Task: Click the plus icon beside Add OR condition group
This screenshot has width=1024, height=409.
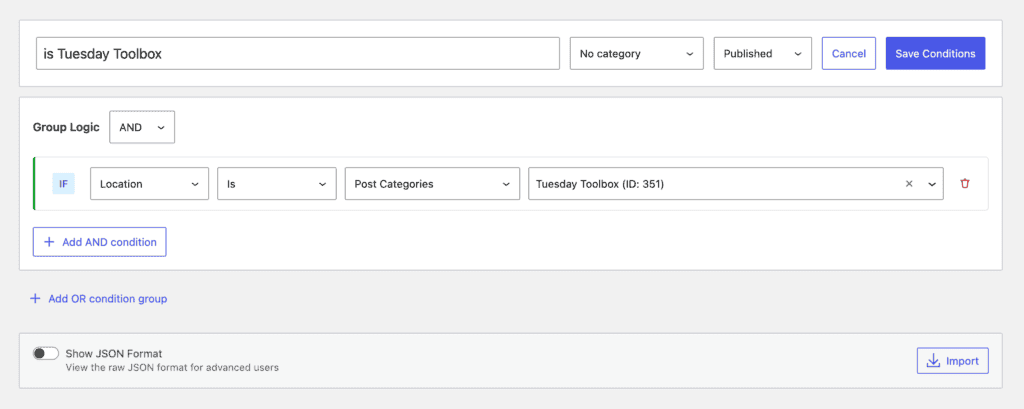Action: click(x=35, y=298)
